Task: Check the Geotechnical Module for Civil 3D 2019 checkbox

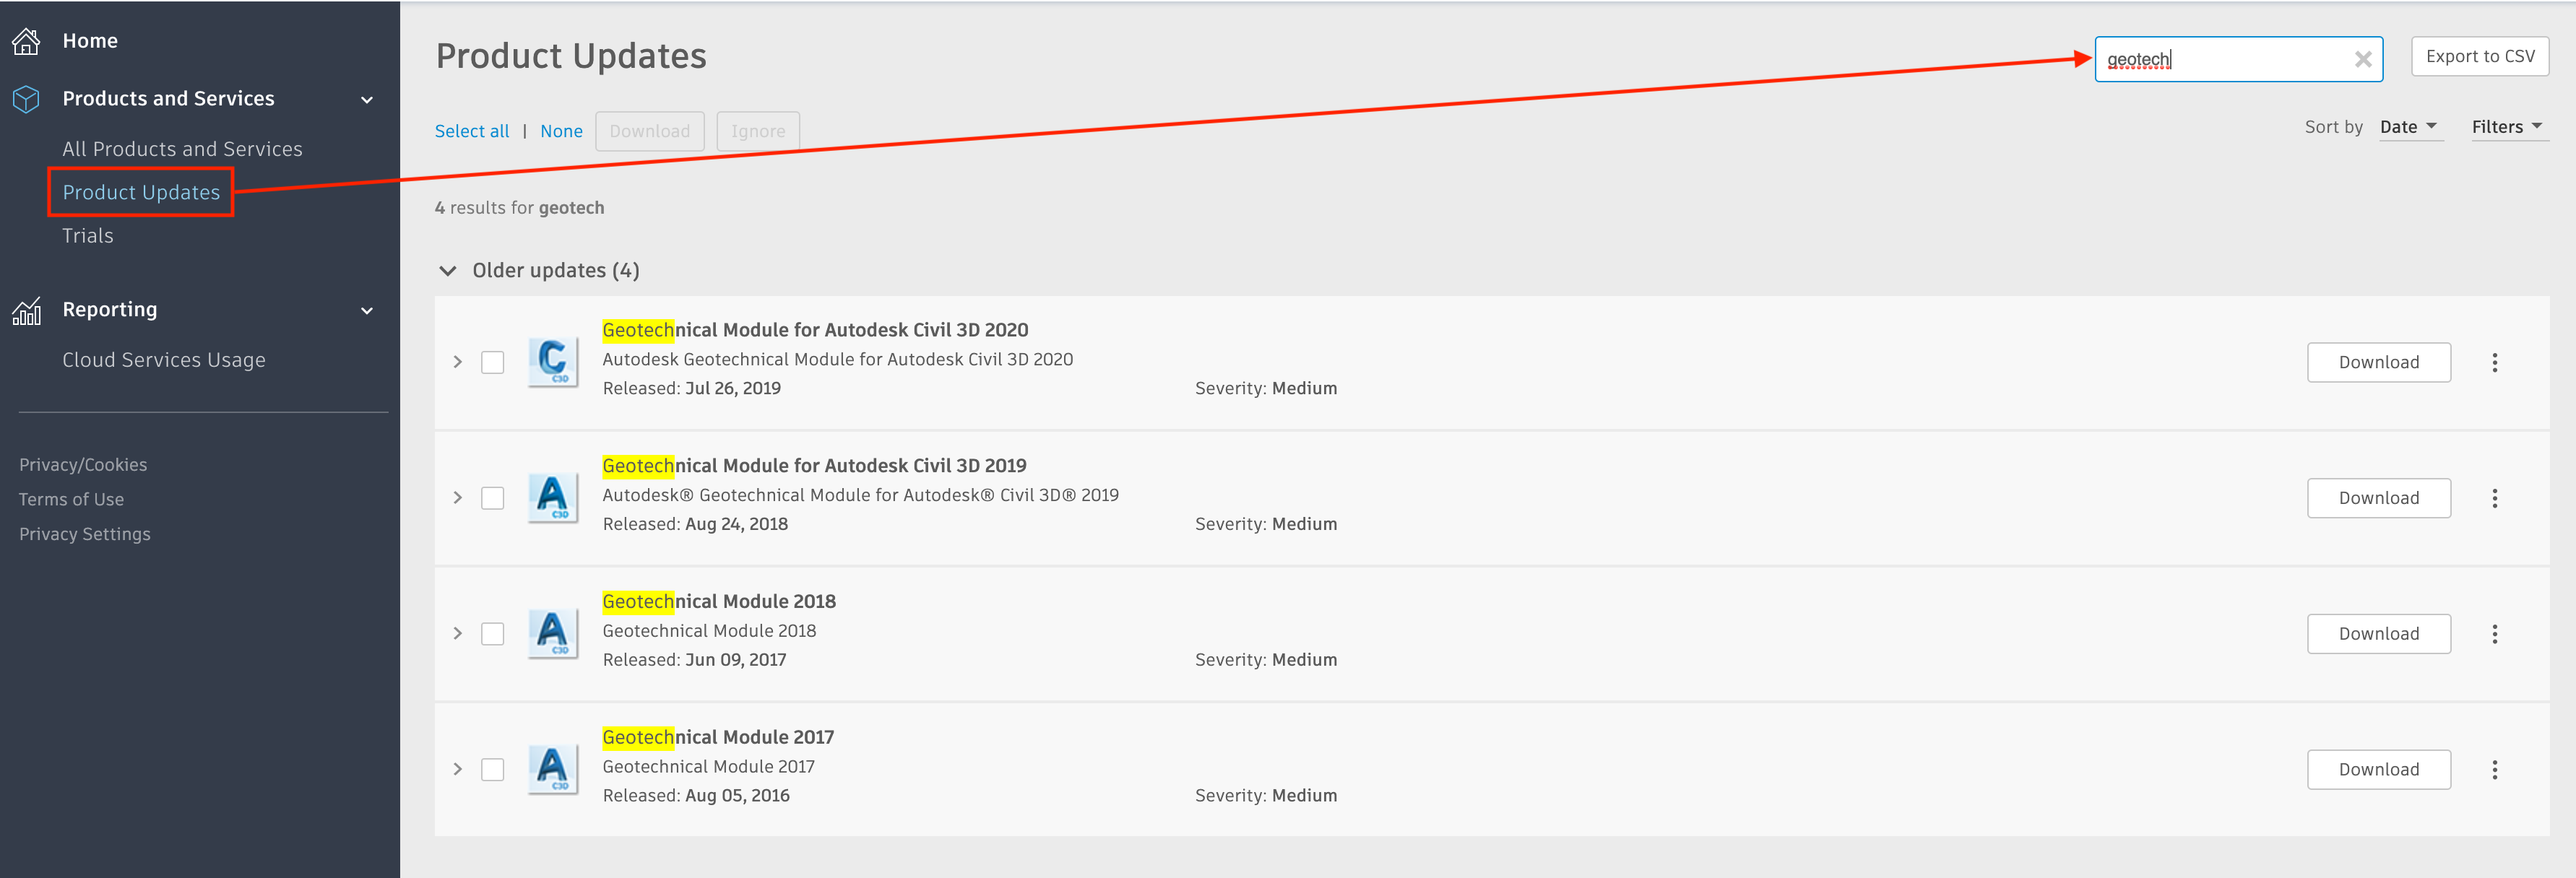Action: (x=492, y=497)
